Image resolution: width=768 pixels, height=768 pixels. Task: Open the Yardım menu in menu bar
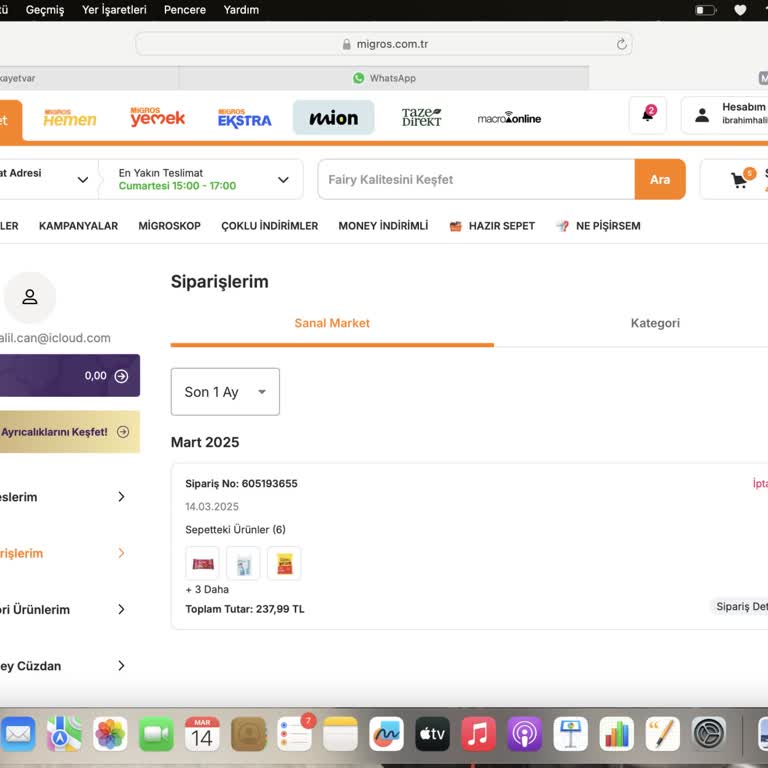click(x=241, y=10)
